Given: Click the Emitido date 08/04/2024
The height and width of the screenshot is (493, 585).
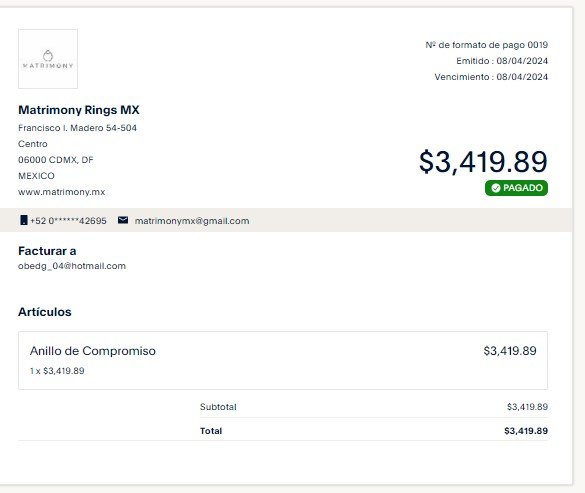Looking at the screenshot, I should tap(522, 61).
